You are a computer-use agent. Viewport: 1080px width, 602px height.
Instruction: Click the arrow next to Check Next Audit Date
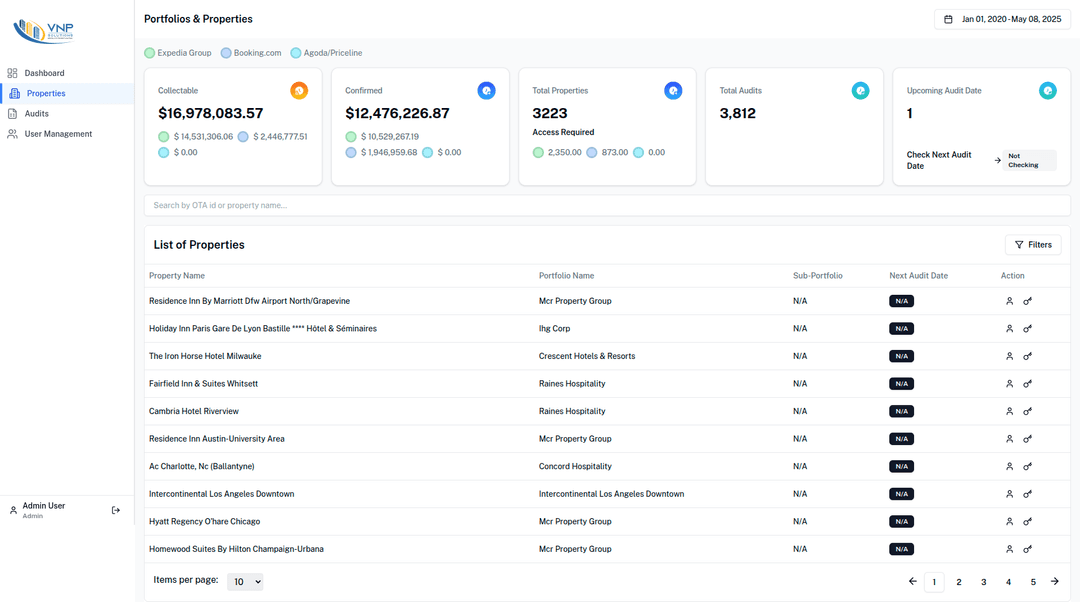997,160
